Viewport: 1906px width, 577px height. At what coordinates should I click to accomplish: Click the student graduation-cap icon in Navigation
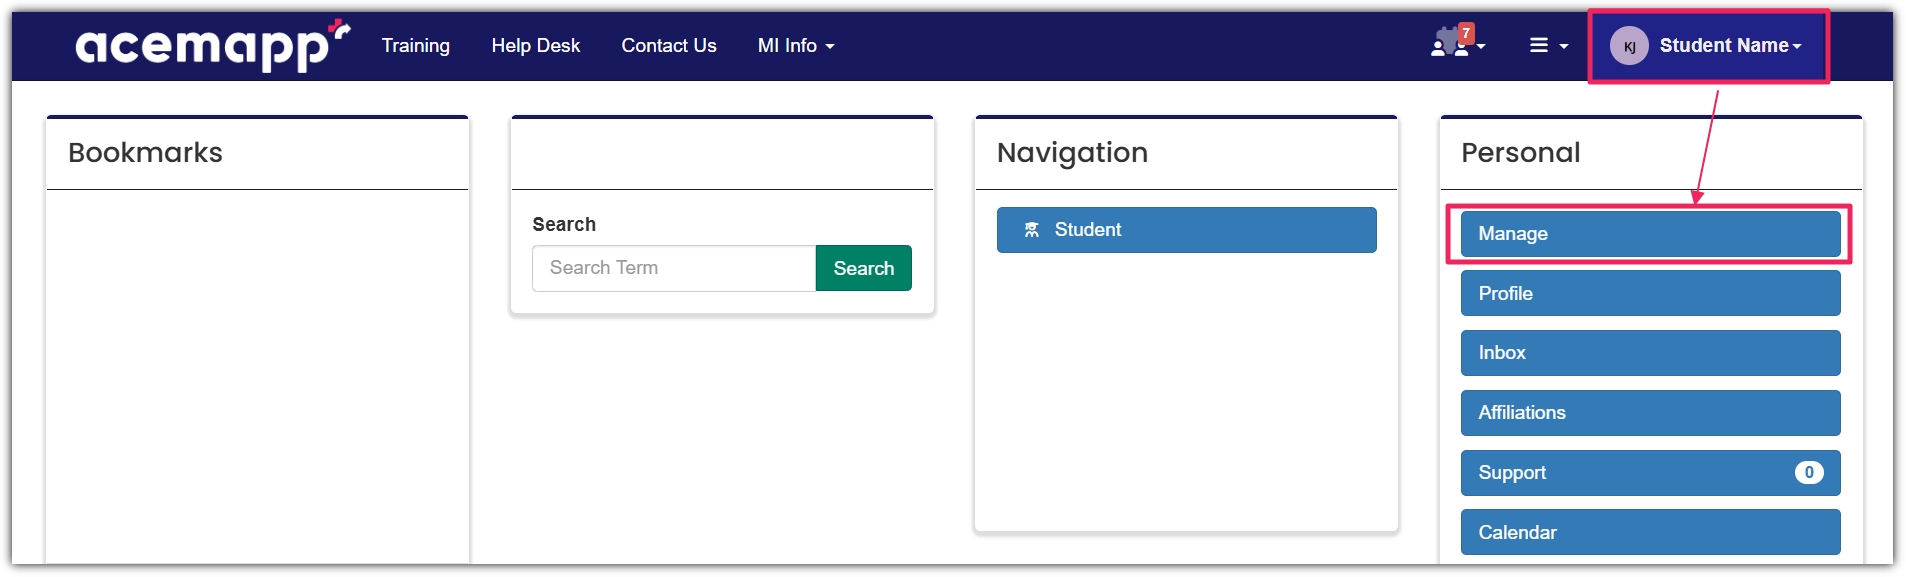1032,229
